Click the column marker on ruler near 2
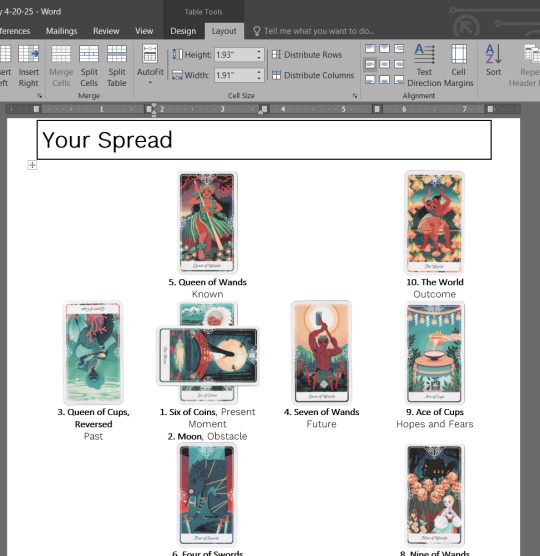The height and width of the screenshot is (556, 540). (149, 109)
